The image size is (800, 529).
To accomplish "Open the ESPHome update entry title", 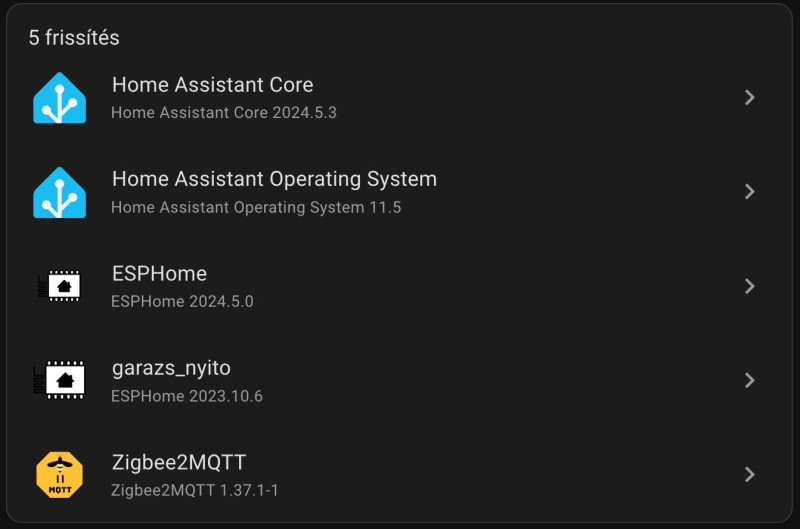I will 159,274.
